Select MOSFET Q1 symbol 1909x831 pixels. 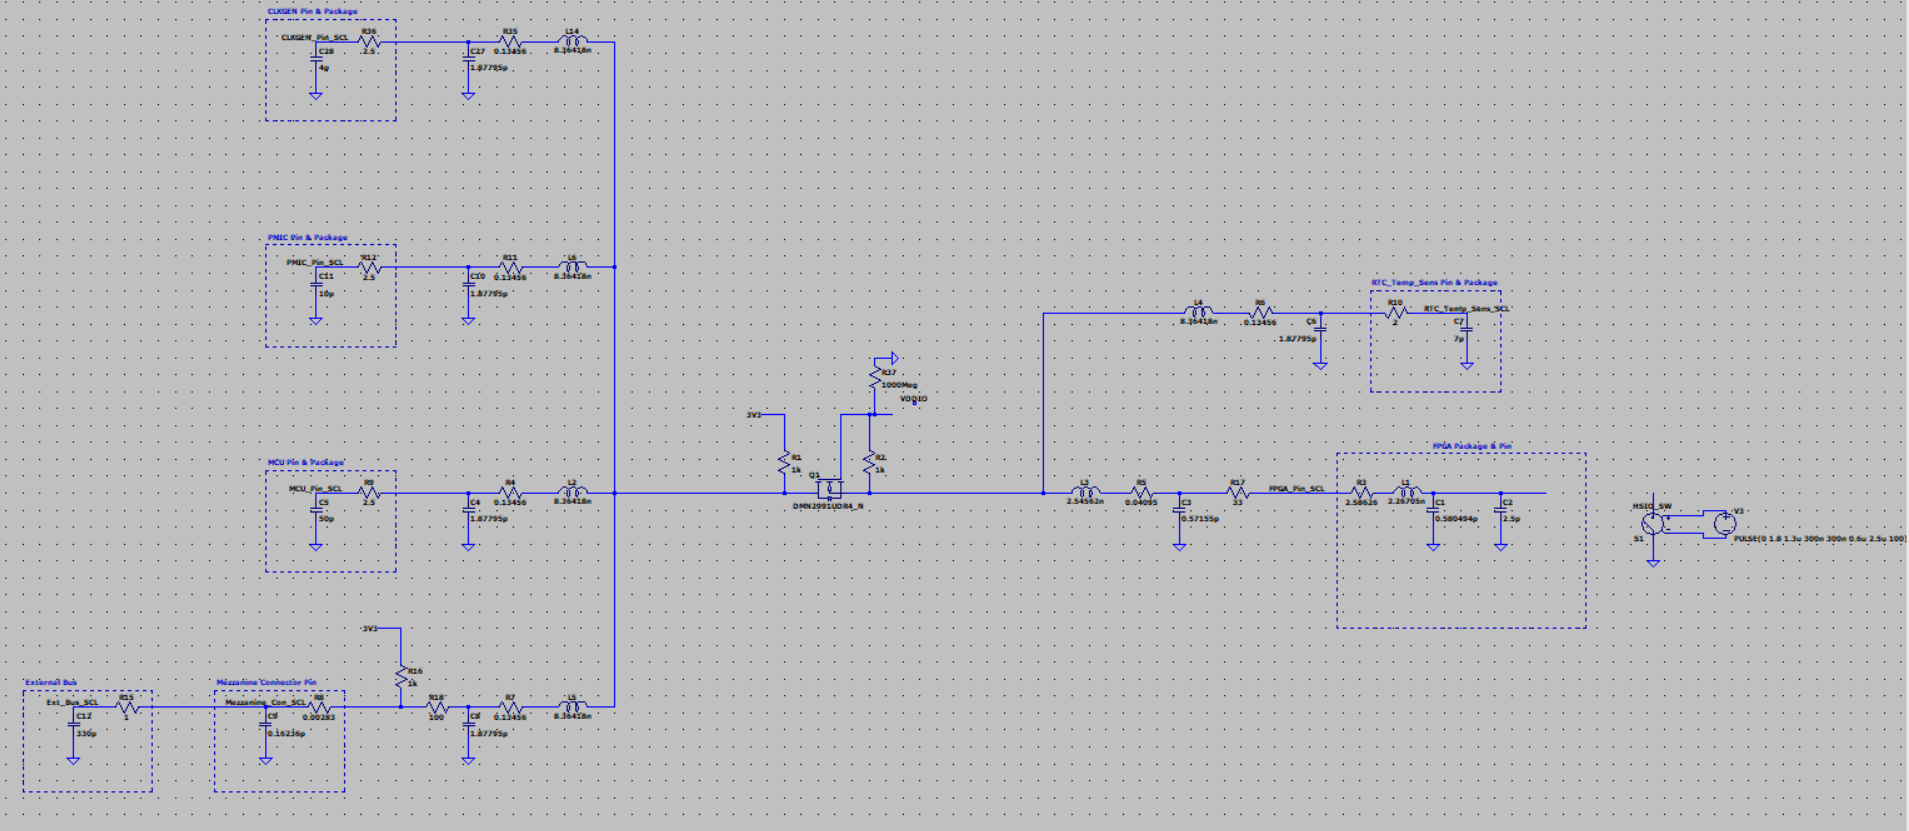(x=828, y=489)
